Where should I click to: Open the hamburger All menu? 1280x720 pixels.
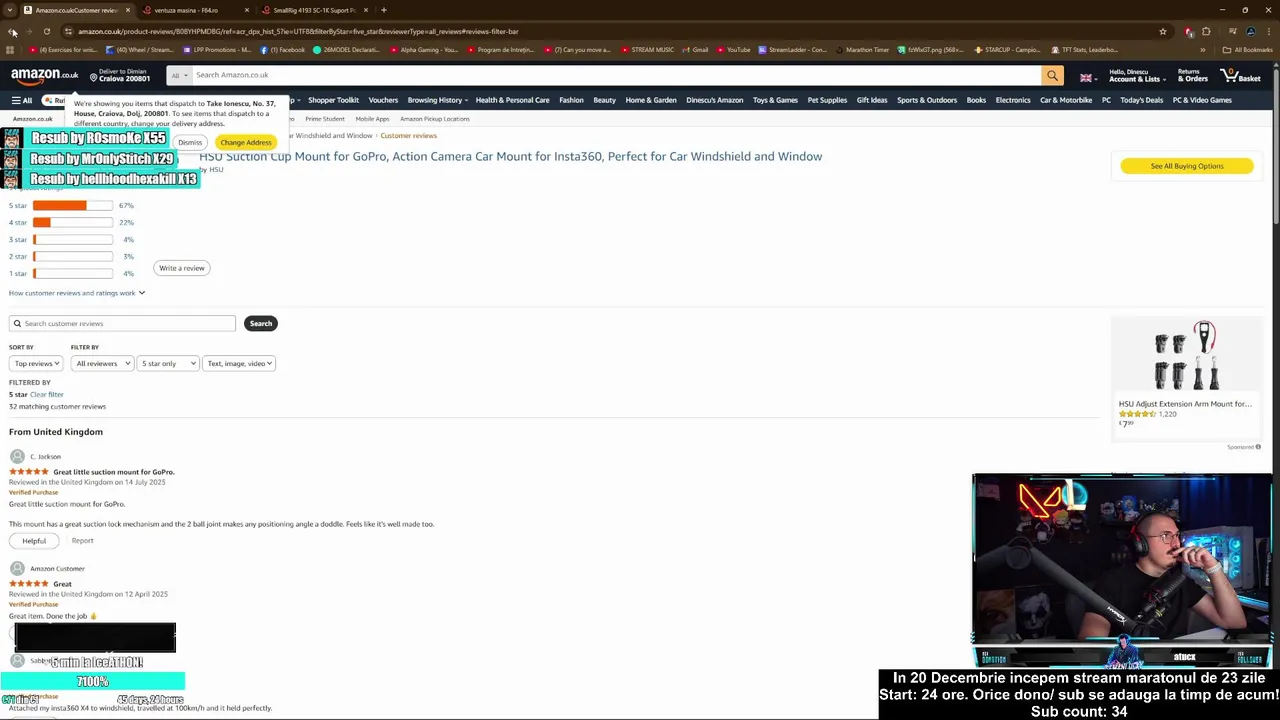click(x=22, y=100)
